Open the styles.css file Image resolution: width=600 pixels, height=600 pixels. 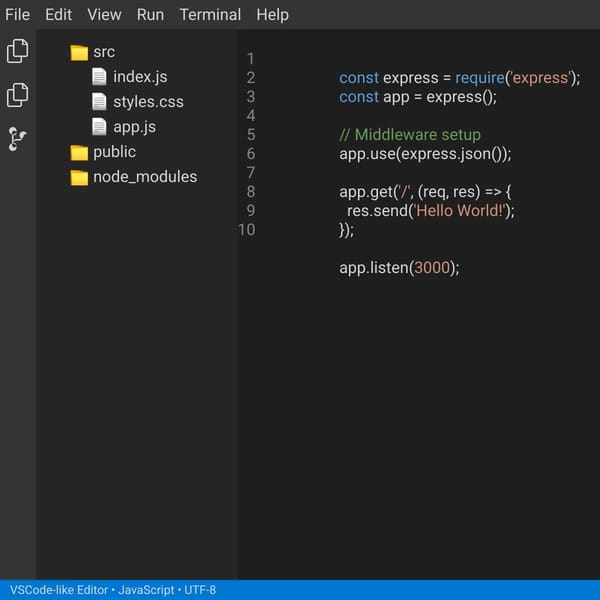[x=148, y=102]
